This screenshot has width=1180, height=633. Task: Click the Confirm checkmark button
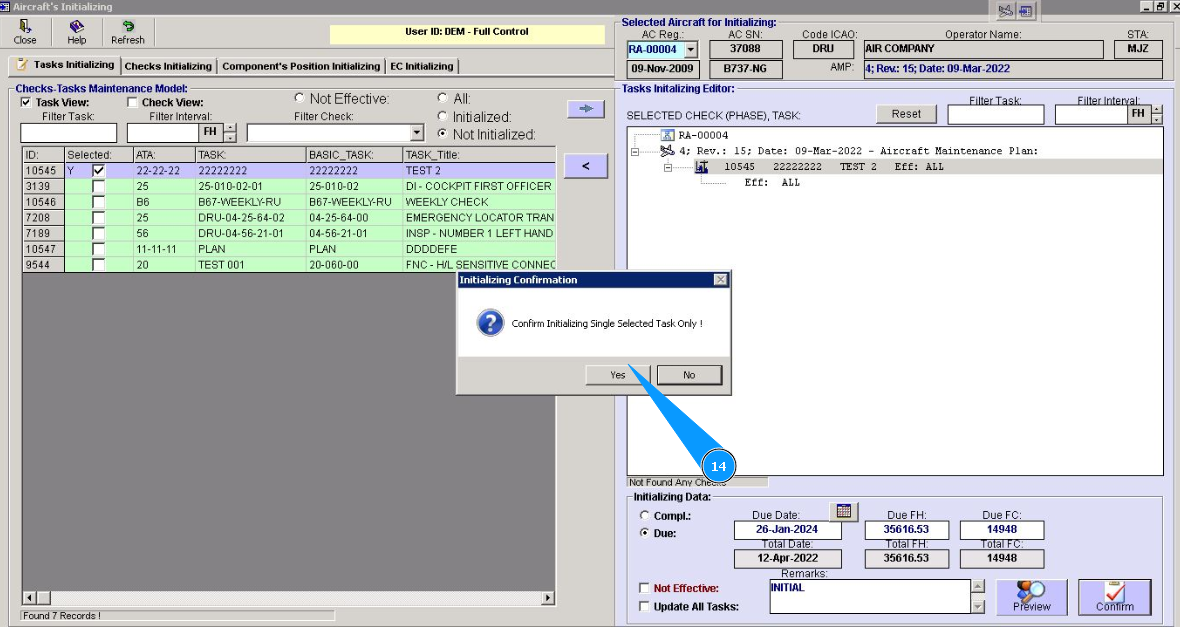1115,597
